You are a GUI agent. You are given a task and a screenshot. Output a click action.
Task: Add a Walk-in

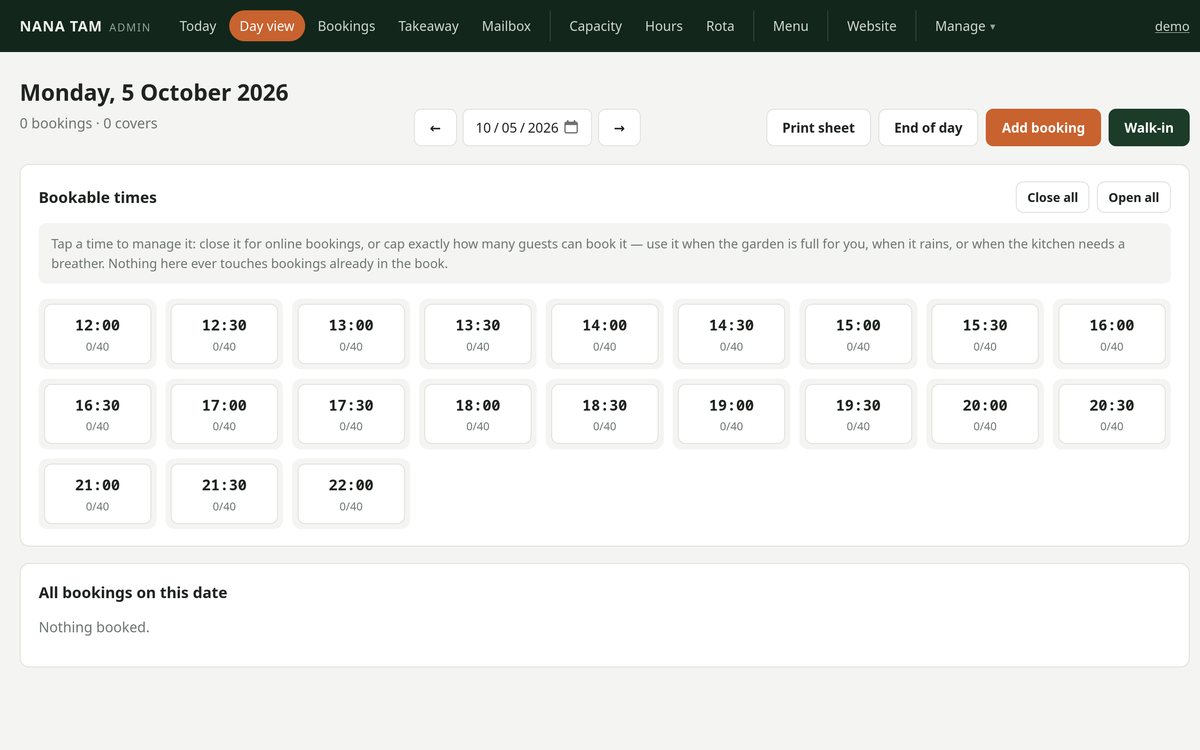[x=1149, y=128]
